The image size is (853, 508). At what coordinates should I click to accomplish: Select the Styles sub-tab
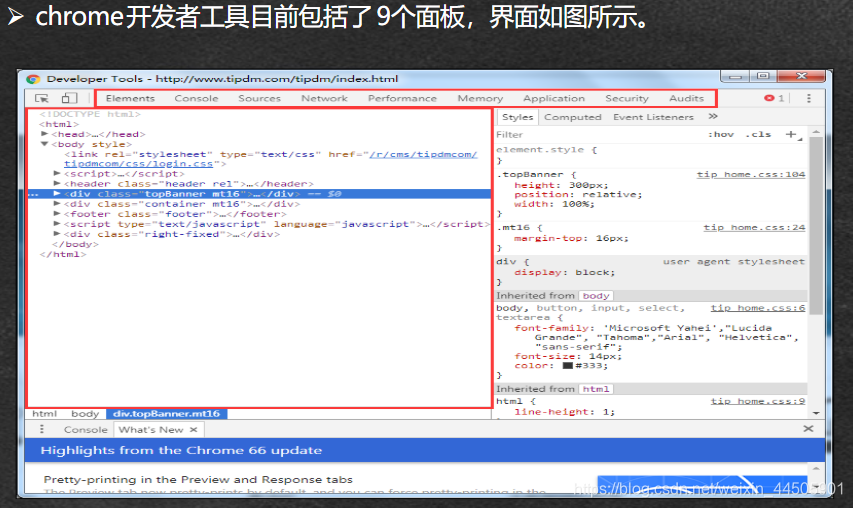point(517,117)
